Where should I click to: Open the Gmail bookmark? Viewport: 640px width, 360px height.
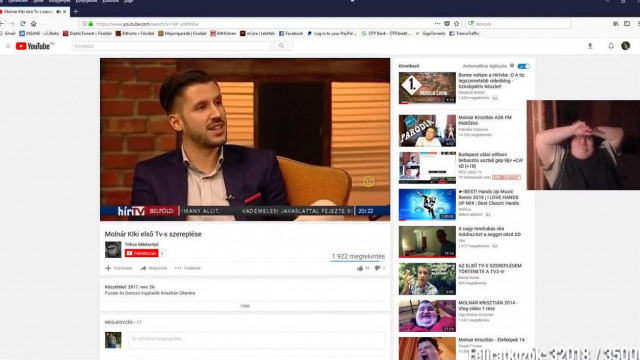(x=8, y=33)
